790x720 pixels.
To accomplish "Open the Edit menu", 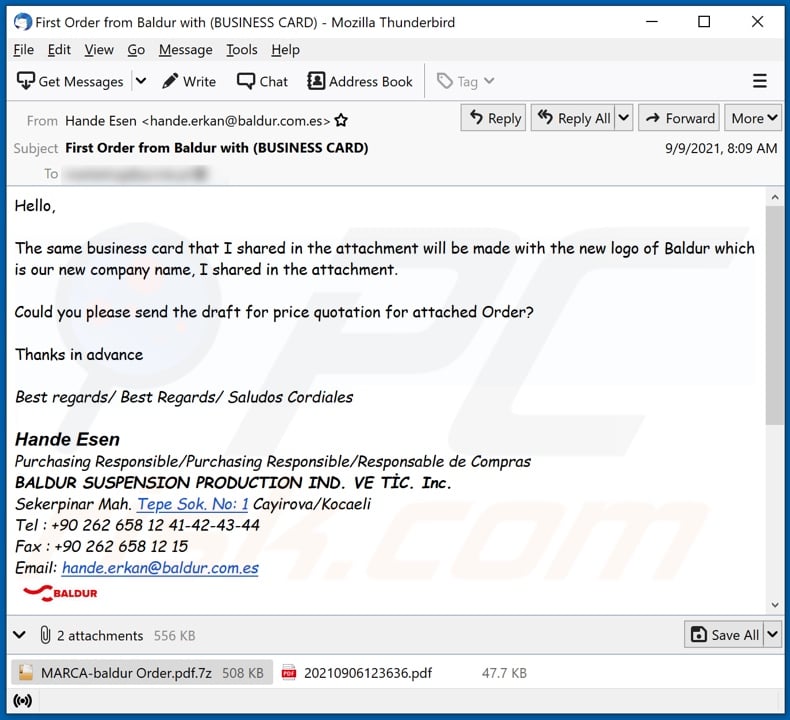I will [x=59, y=50].
